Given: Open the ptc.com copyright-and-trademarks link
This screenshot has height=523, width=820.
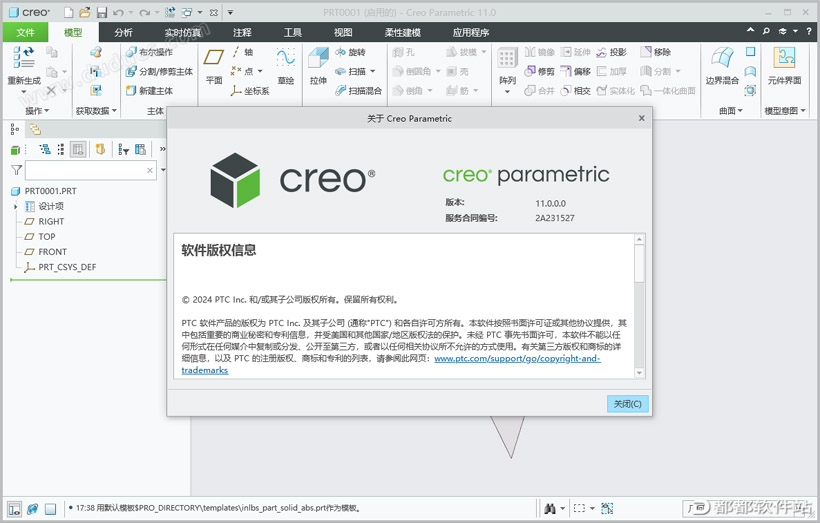Looking at the screenshot, I should pos(517,358).
